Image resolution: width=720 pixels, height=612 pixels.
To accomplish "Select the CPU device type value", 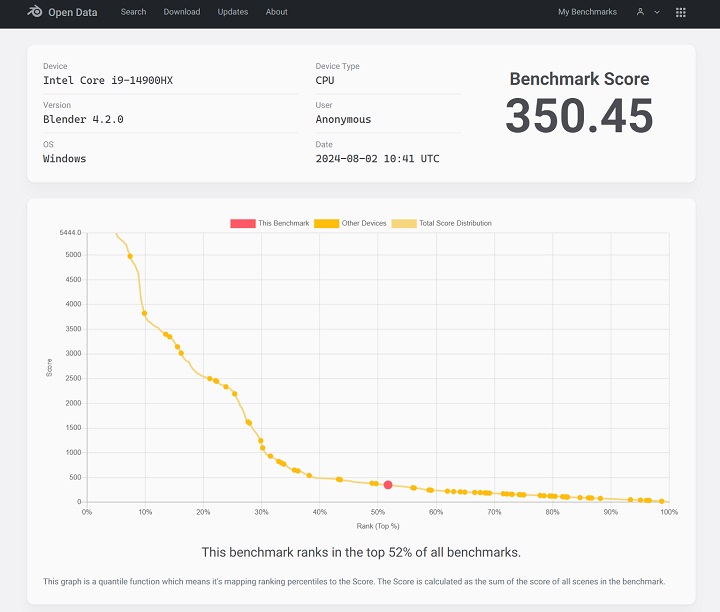I will [x=325, y=80].
